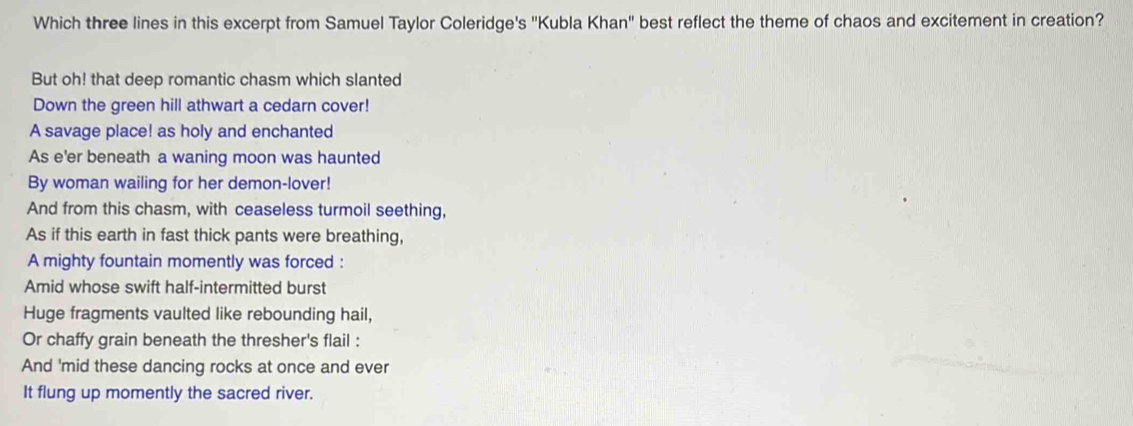This screenshot has height=426, width=1133.
Task: Click the bold word 'three' in the question
Action: point(107,21)
